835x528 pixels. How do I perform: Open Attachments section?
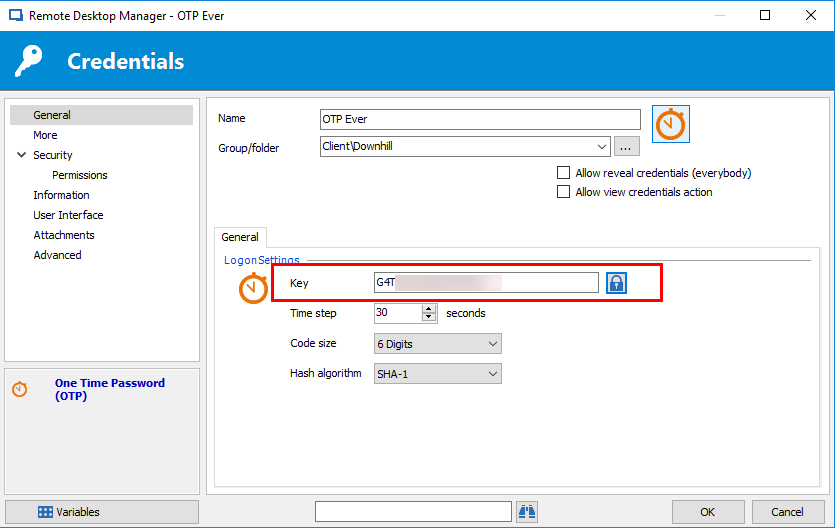64,235
